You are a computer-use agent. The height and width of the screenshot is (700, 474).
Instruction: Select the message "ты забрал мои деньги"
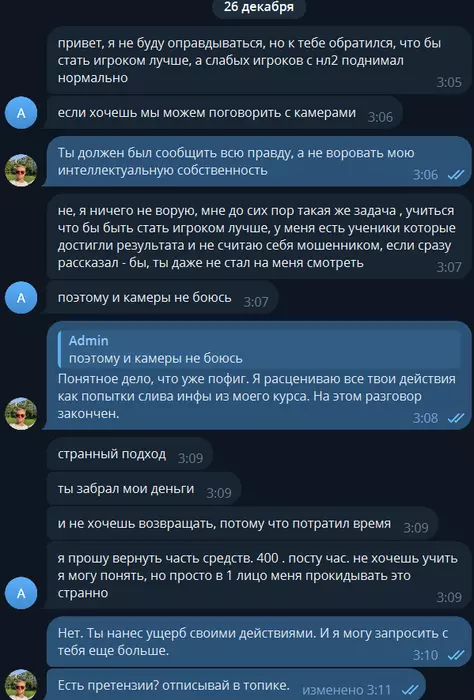[144, 489]
